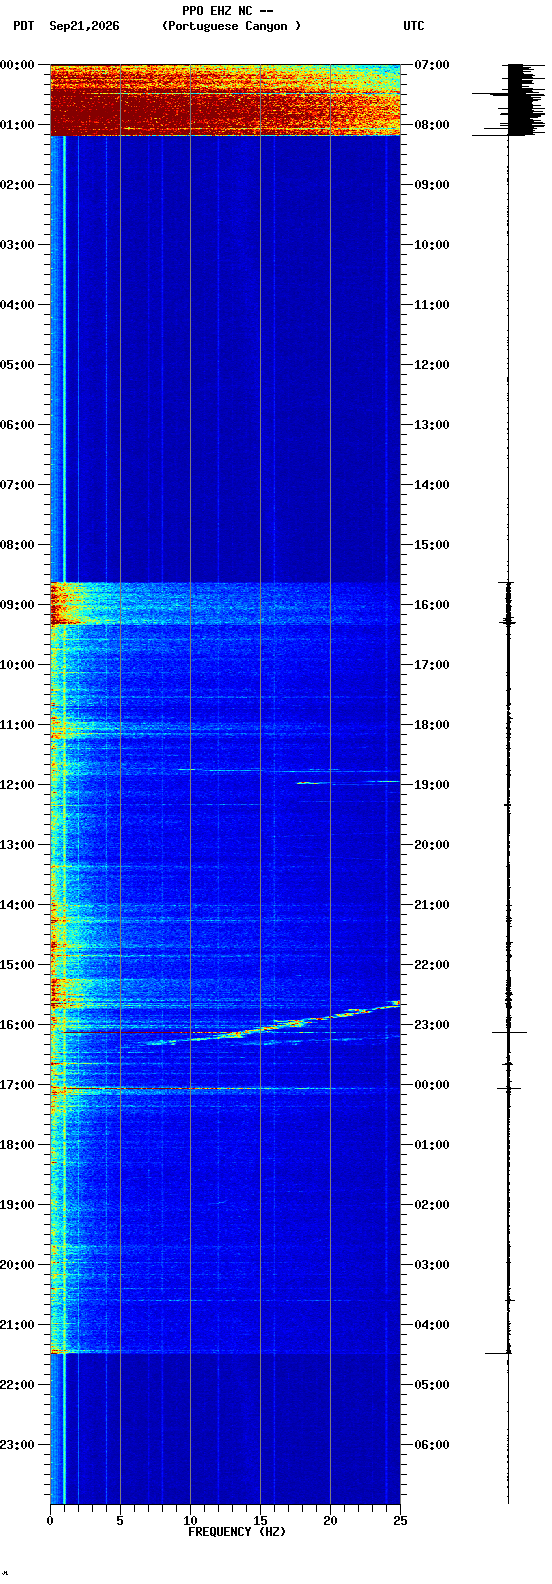This screenshot has height=1584, width=552.
Task: Click the PDT time label '21:00'
Action: tap(17, 1325)
